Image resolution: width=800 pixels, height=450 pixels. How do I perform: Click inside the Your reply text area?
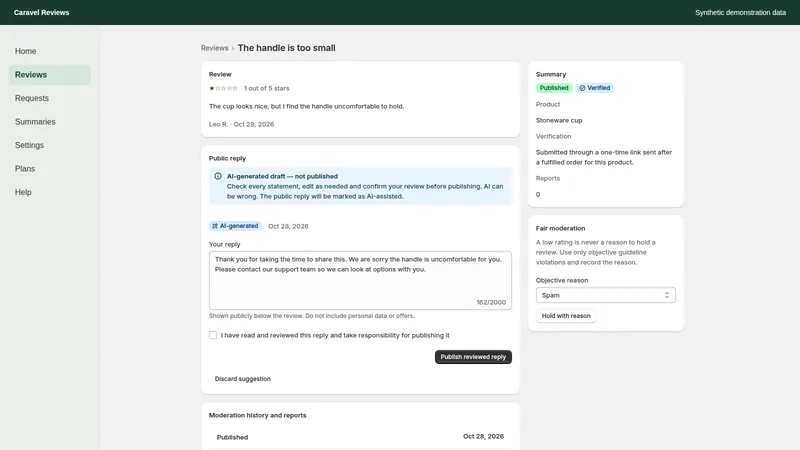(x=360, y=280)
